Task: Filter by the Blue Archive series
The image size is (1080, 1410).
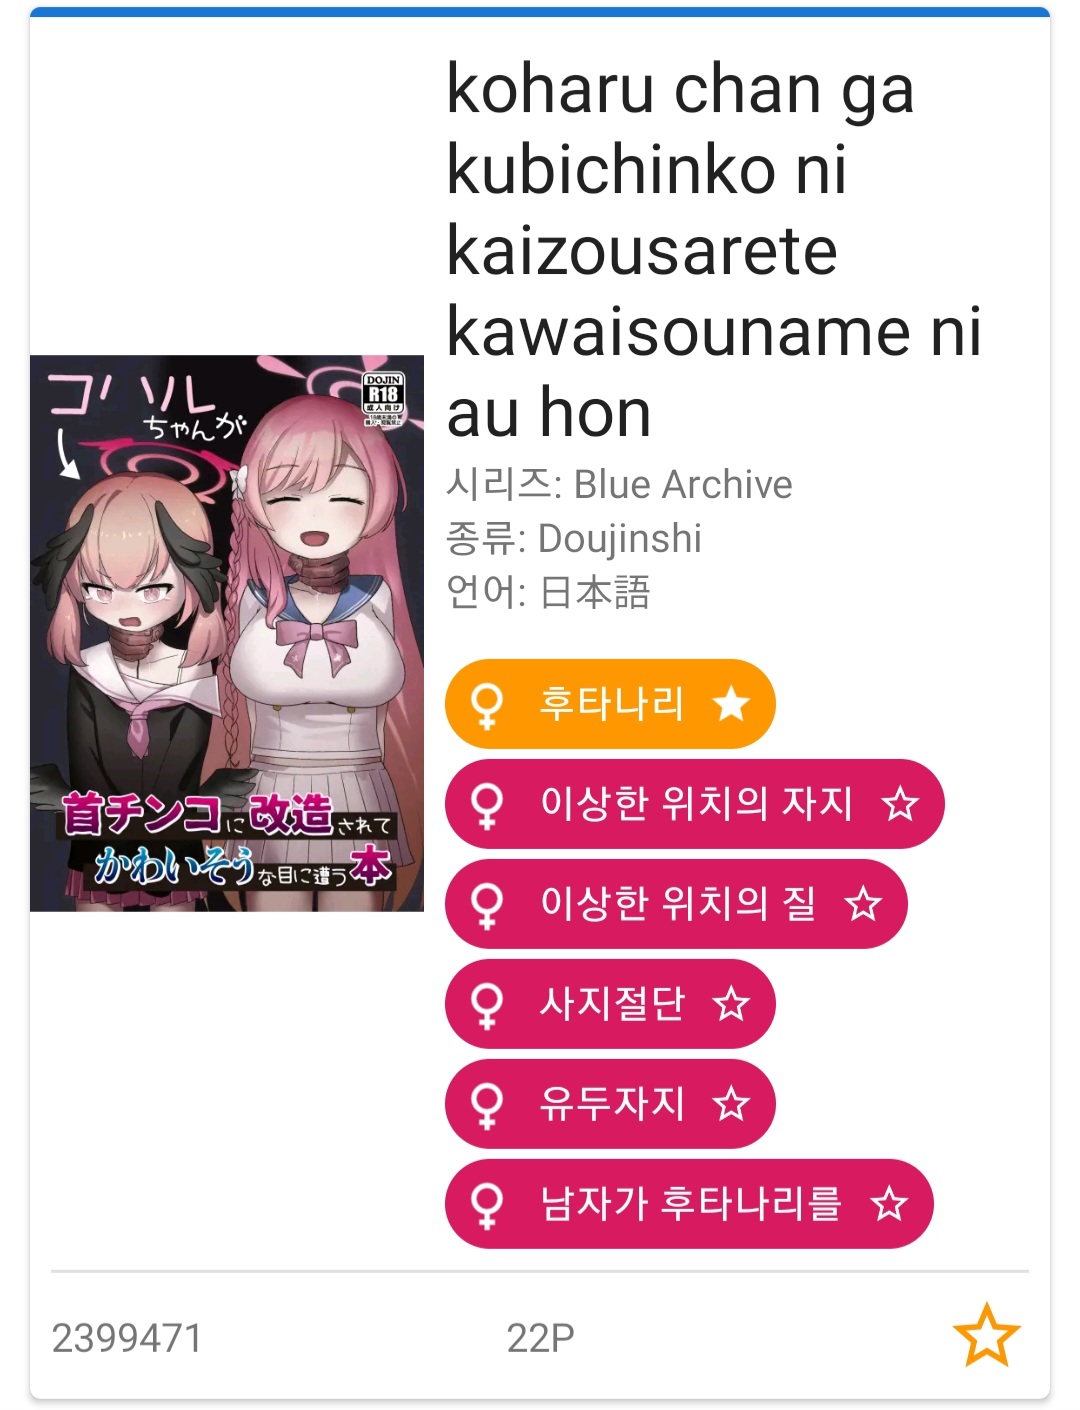Action: (x=683, y=485)
